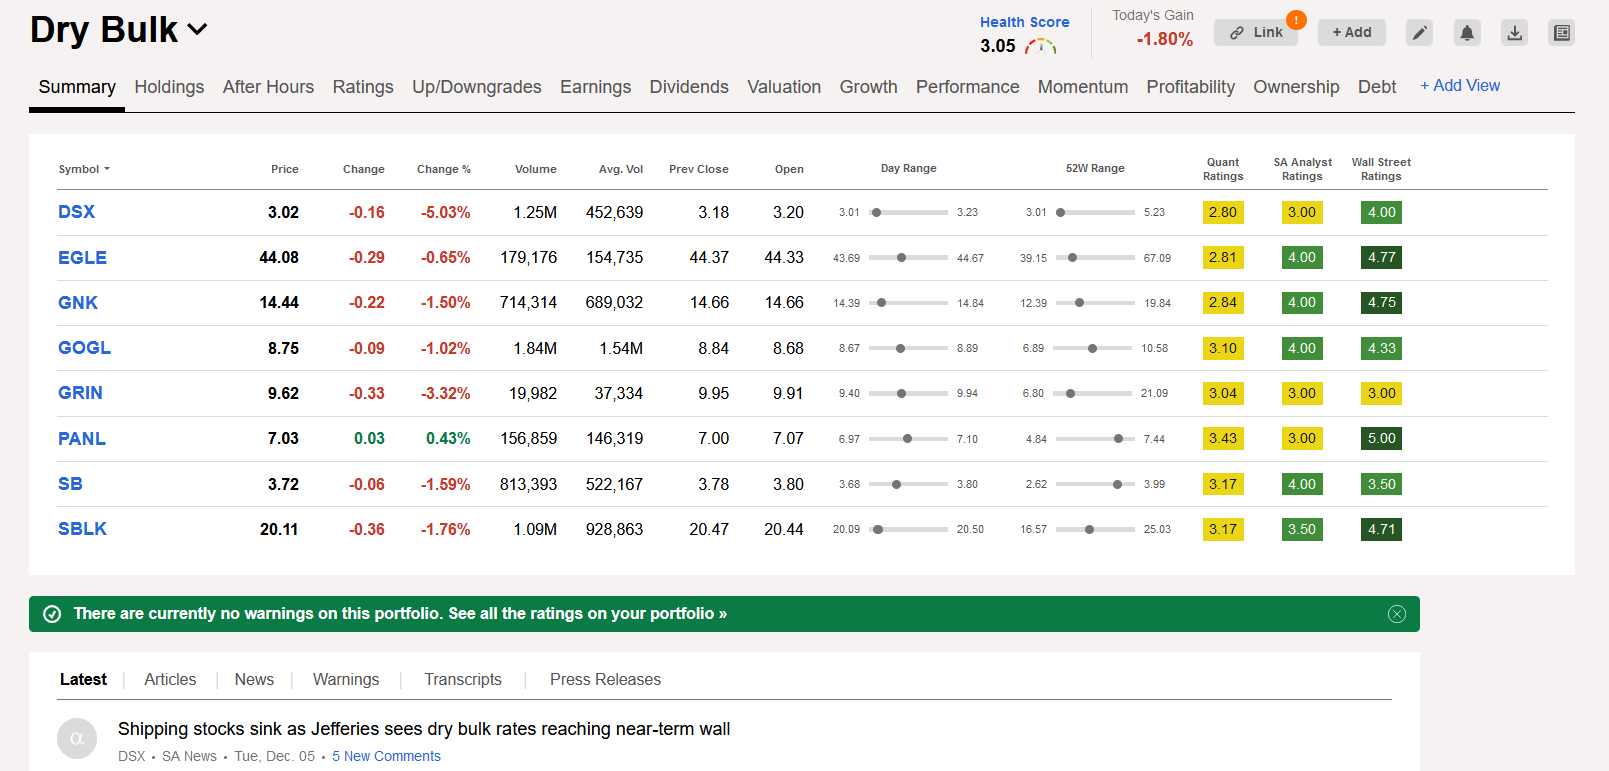Open the Up/Downgrades tab
This screenshot has height=771, width=1609.
477,87
